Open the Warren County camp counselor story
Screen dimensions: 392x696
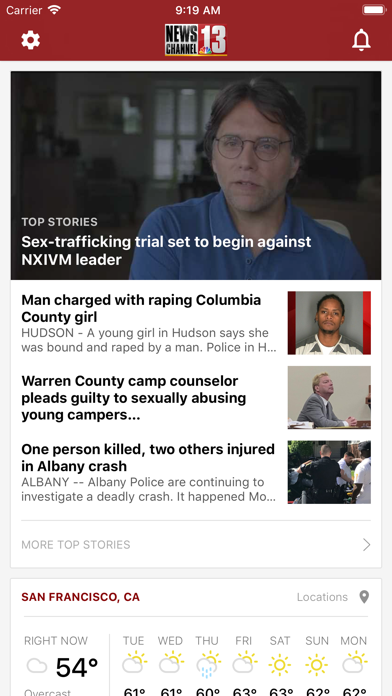[134, 398]
